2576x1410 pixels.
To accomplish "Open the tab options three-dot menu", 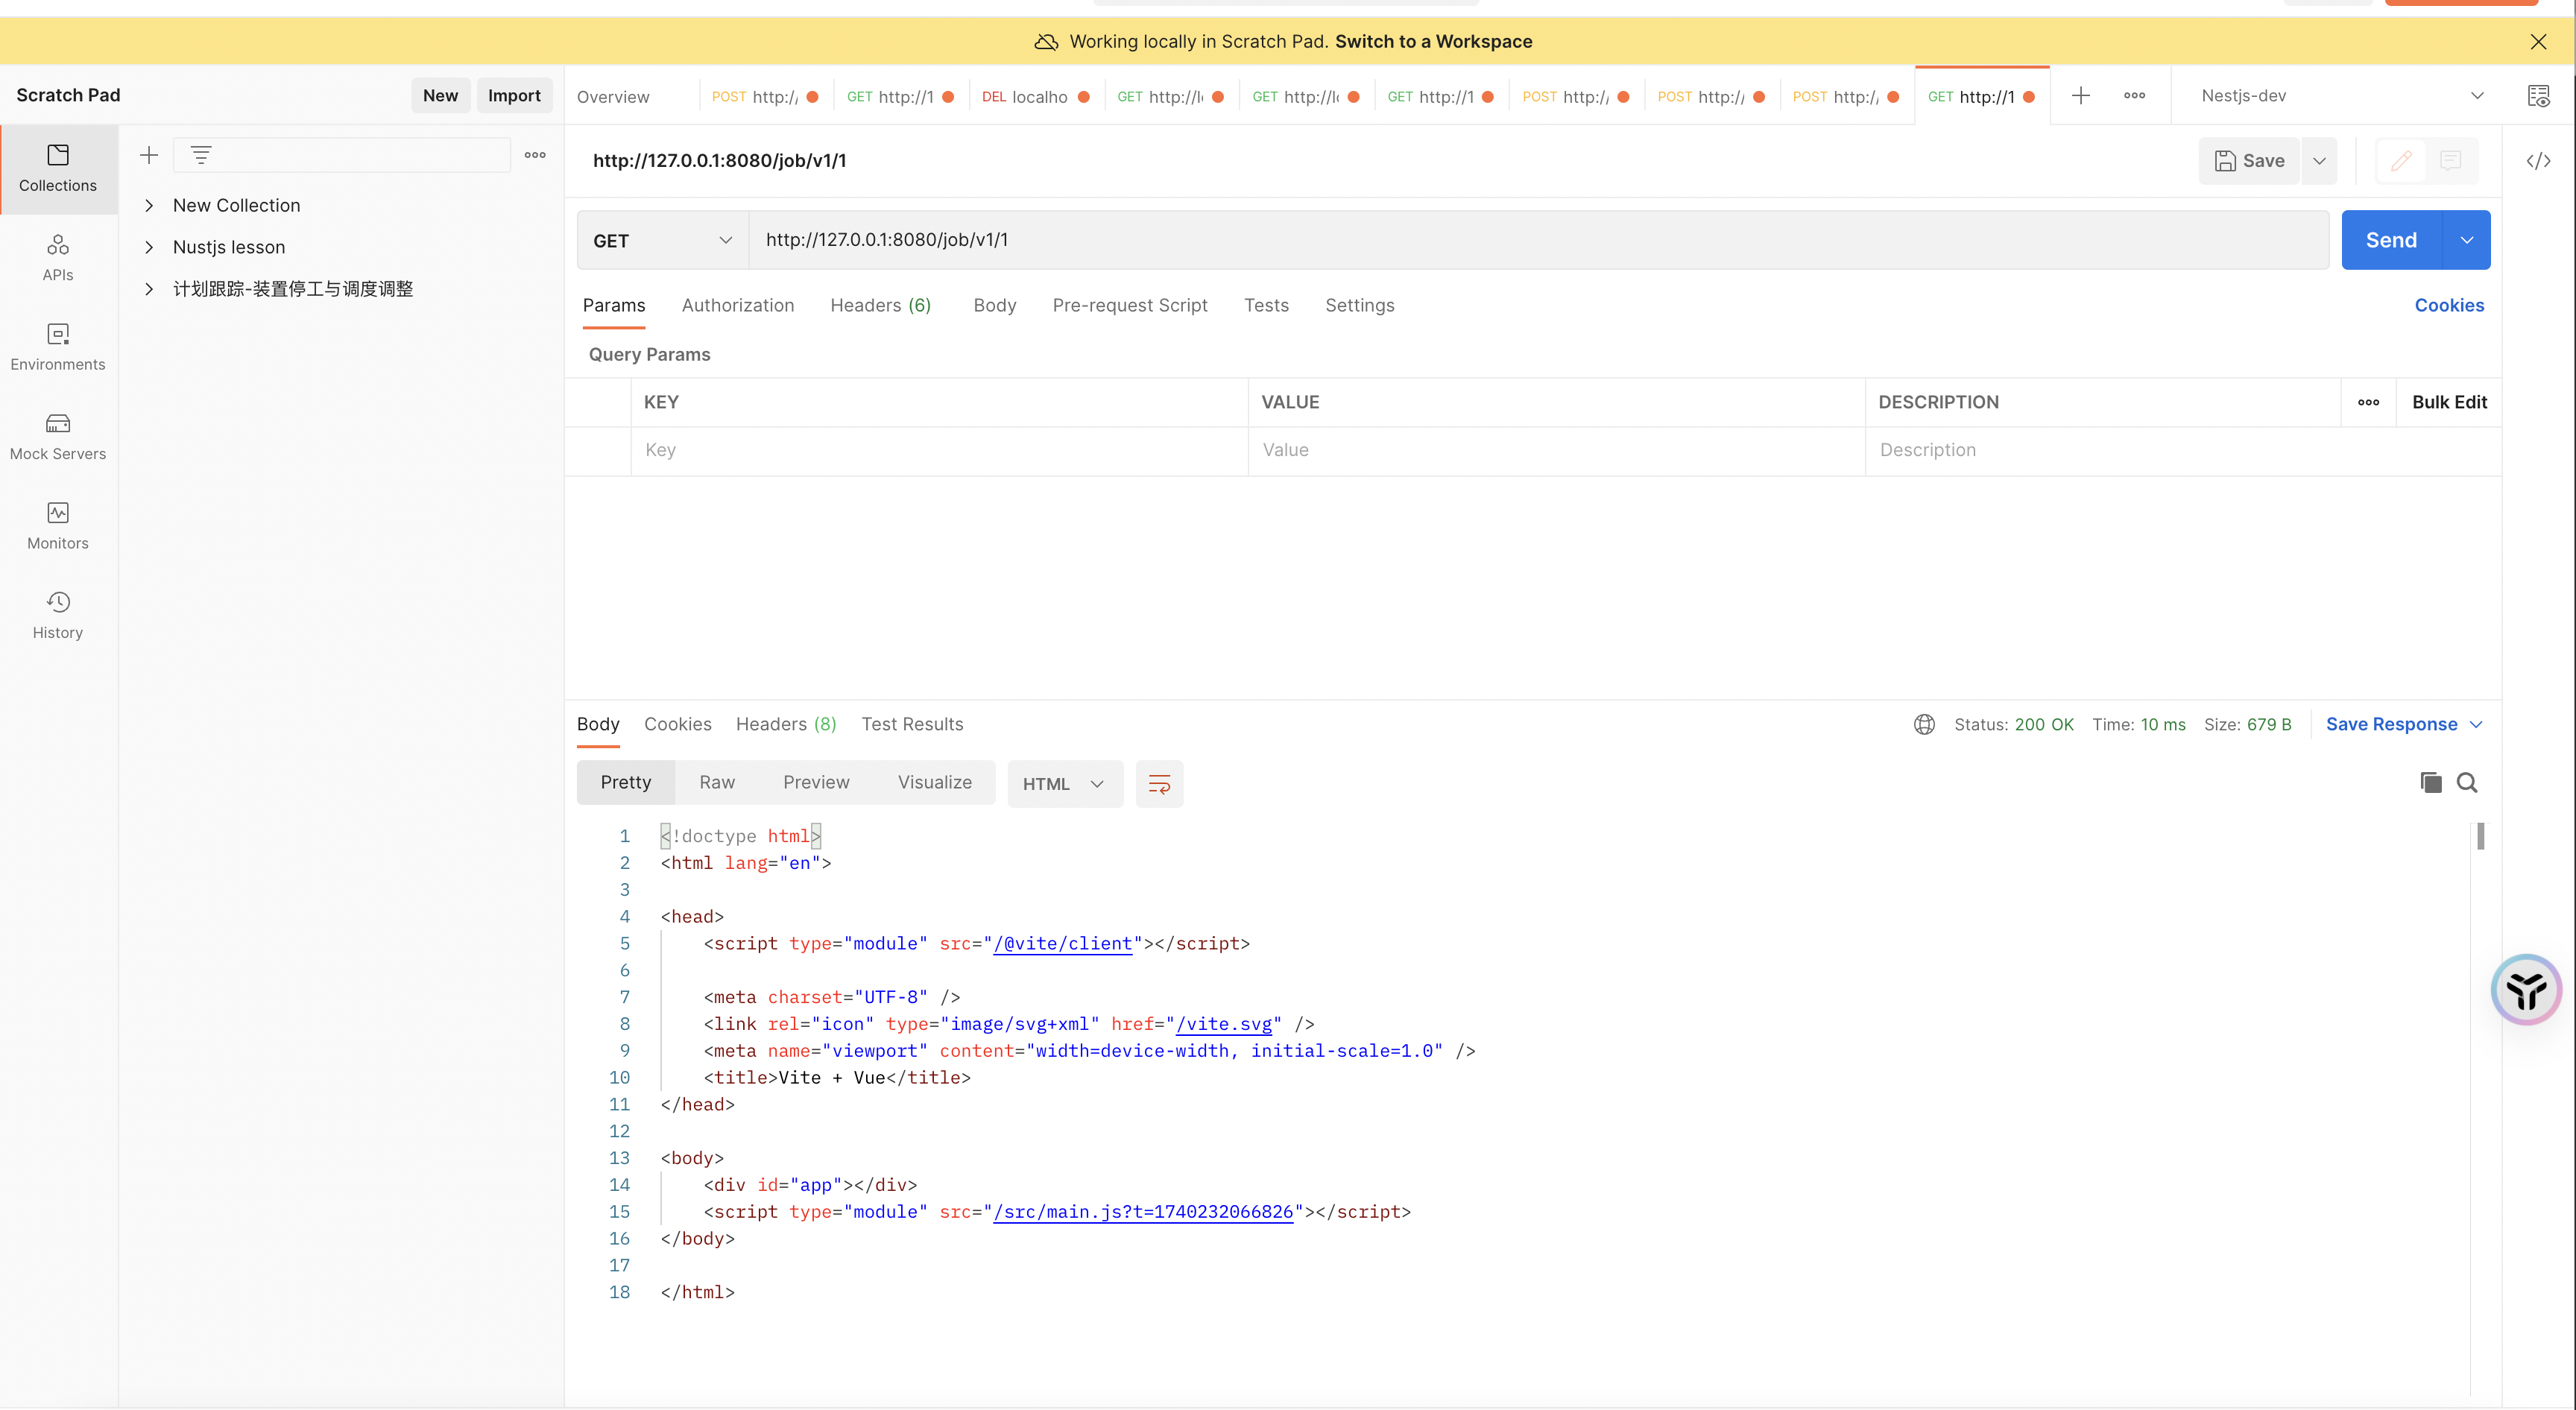I will (x=2135, y=96).
